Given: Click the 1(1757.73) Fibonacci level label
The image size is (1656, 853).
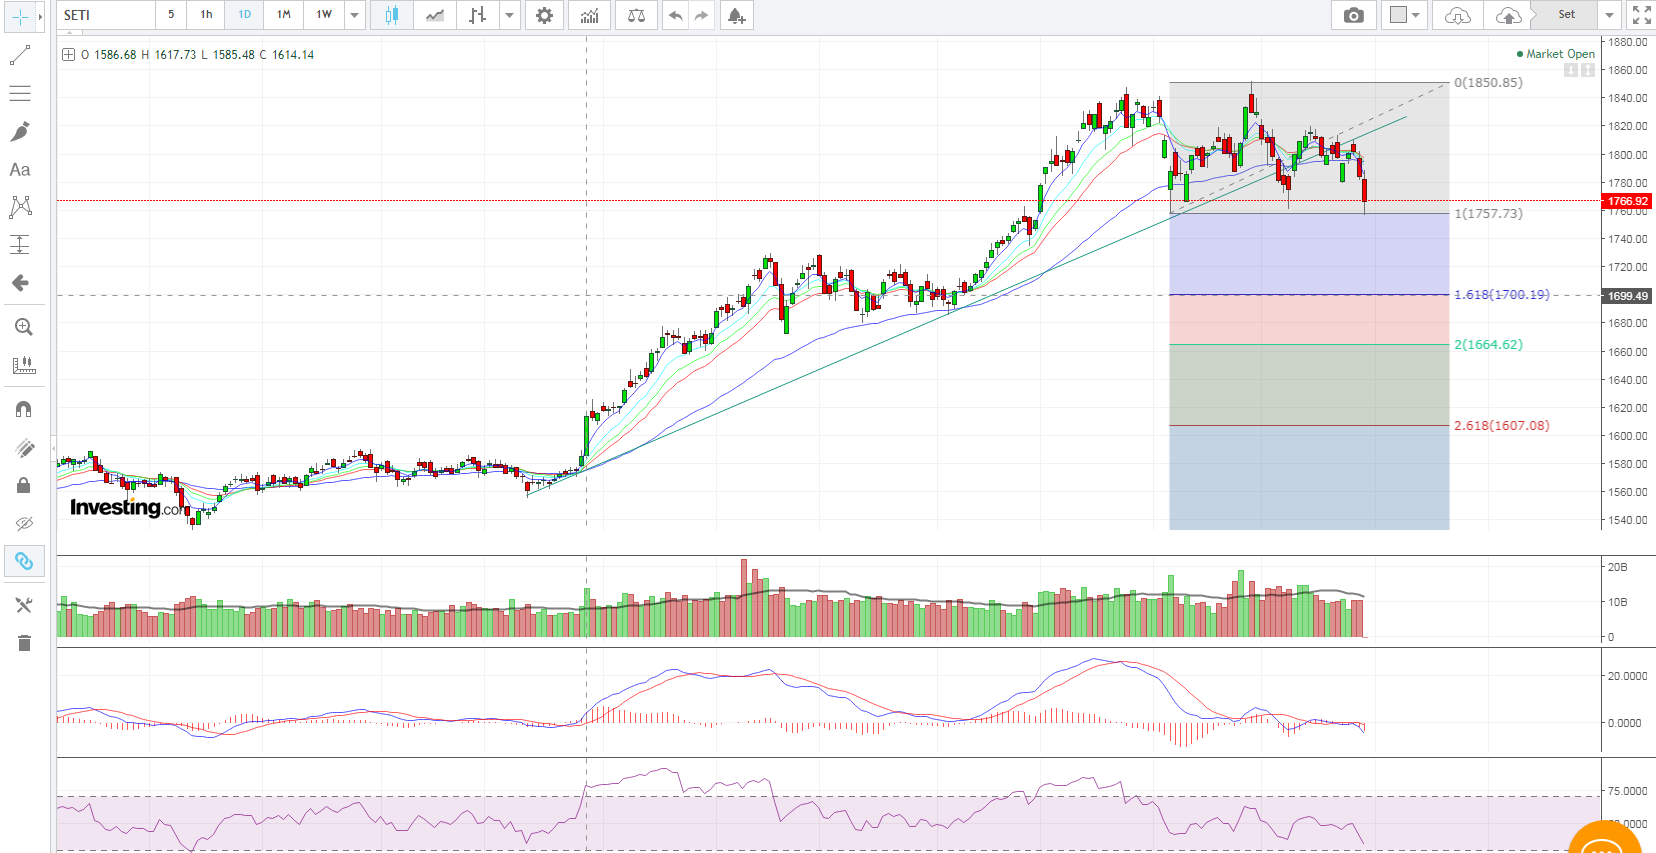Looking at the screenshot, I should (1488, 213).
